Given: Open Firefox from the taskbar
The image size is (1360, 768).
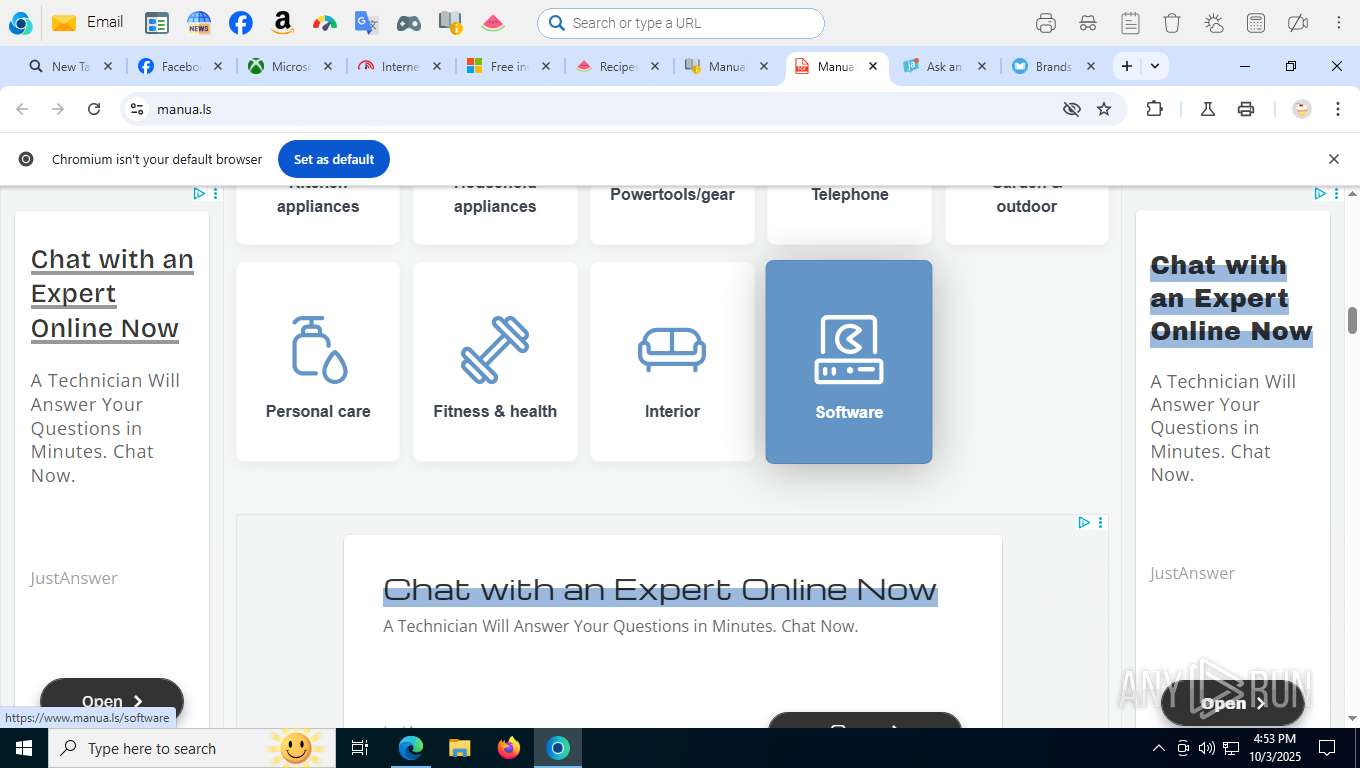Looking at the screenshot, I should pyautogui.click(x=509, y=748).
